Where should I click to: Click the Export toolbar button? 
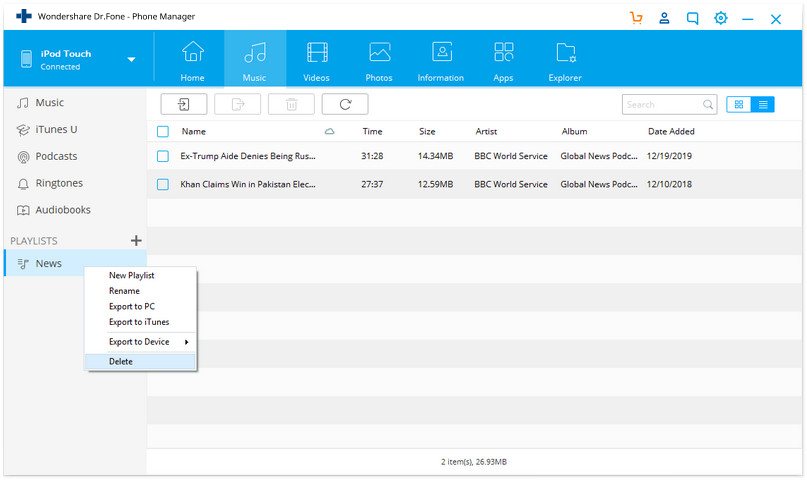click(237, 104)
